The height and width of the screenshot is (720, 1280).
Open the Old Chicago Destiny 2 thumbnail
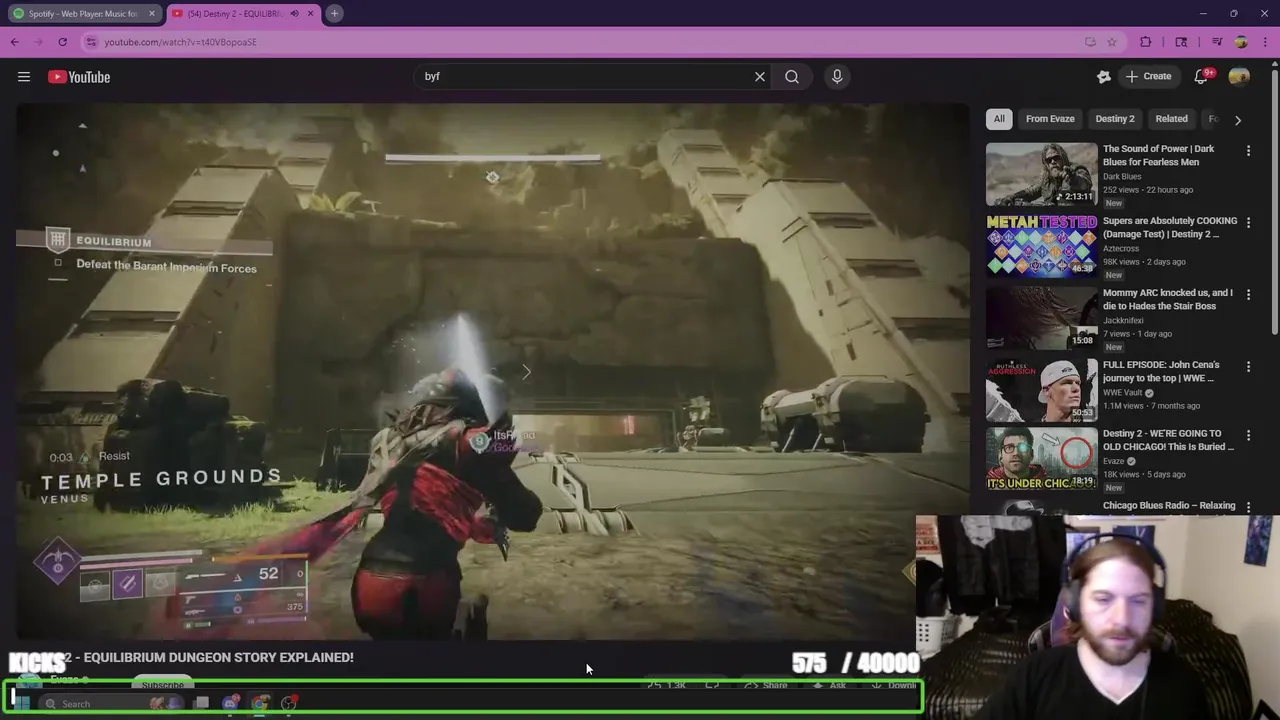tap(1042, 460)
